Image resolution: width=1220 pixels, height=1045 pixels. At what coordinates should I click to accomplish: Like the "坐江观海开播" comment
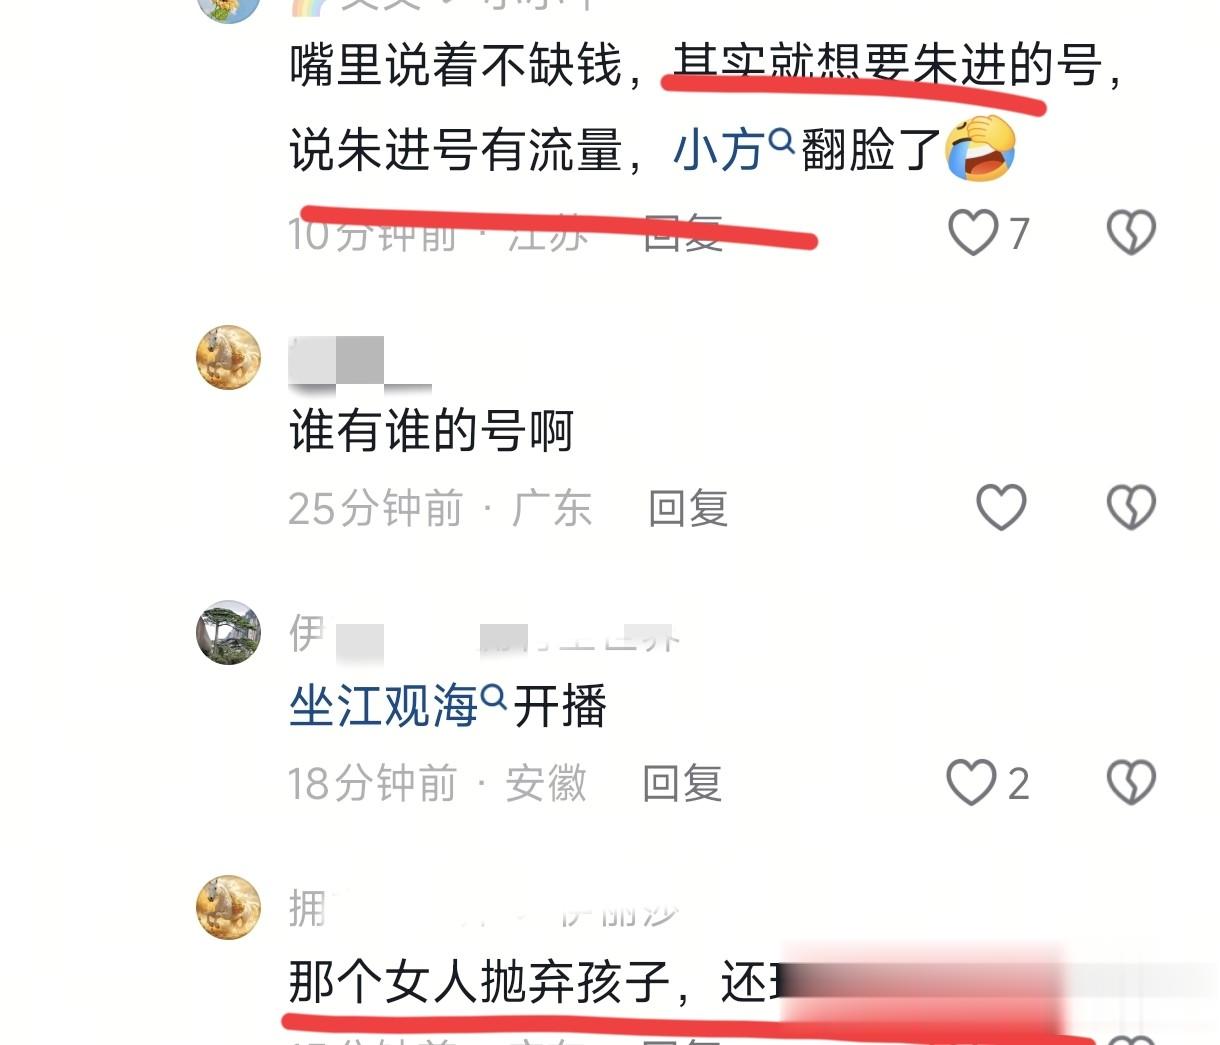coord(972,782)
